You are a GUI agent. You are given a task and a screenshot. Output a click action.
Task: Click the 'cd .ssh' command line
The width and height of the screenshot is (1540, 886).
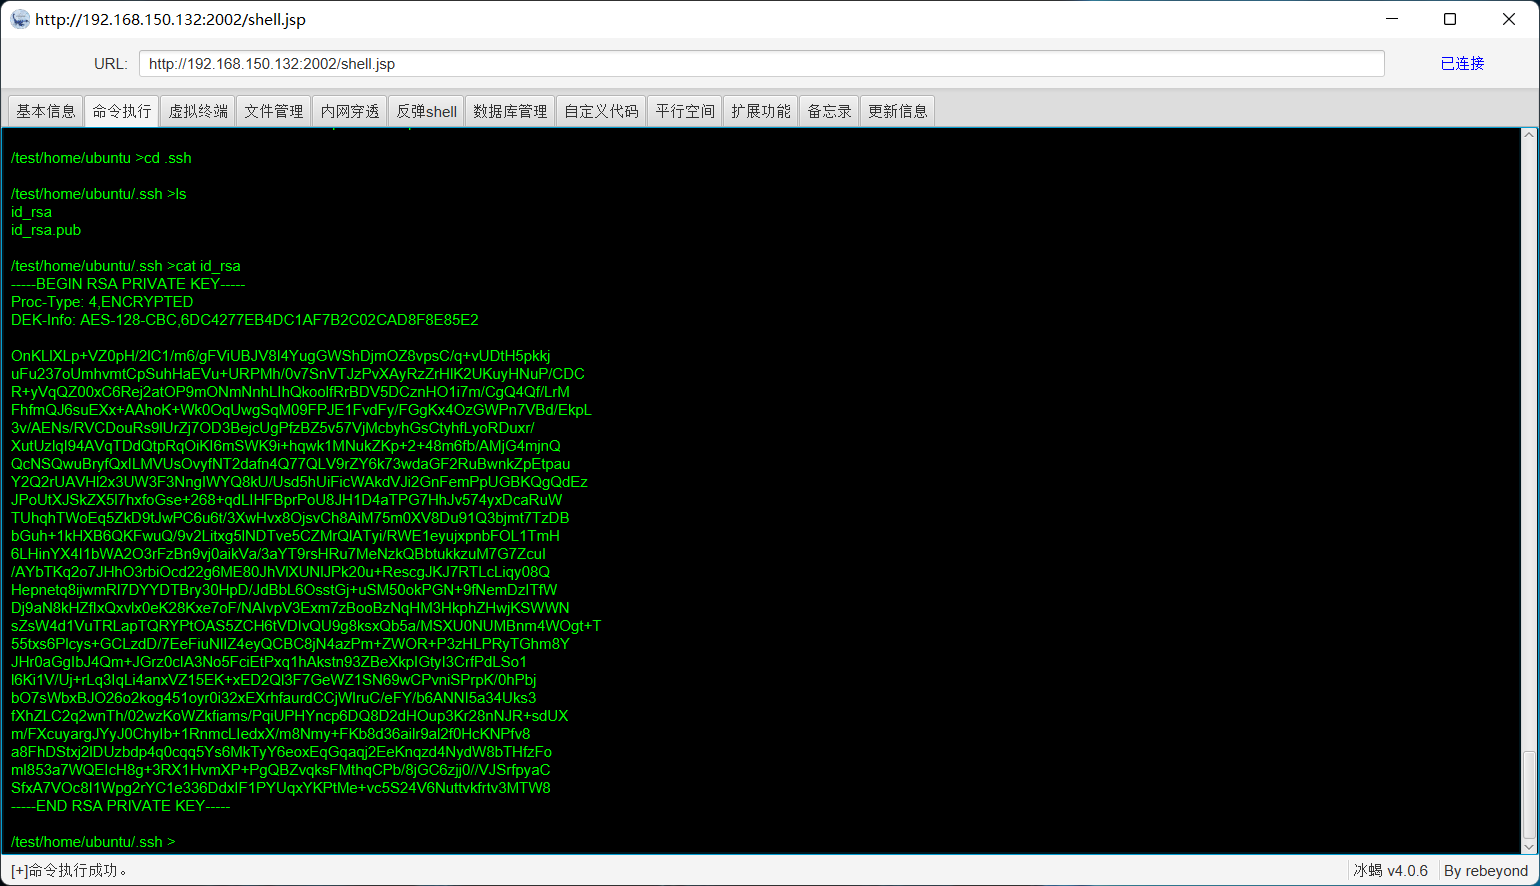pyautogui.click(x=101, y=158)
